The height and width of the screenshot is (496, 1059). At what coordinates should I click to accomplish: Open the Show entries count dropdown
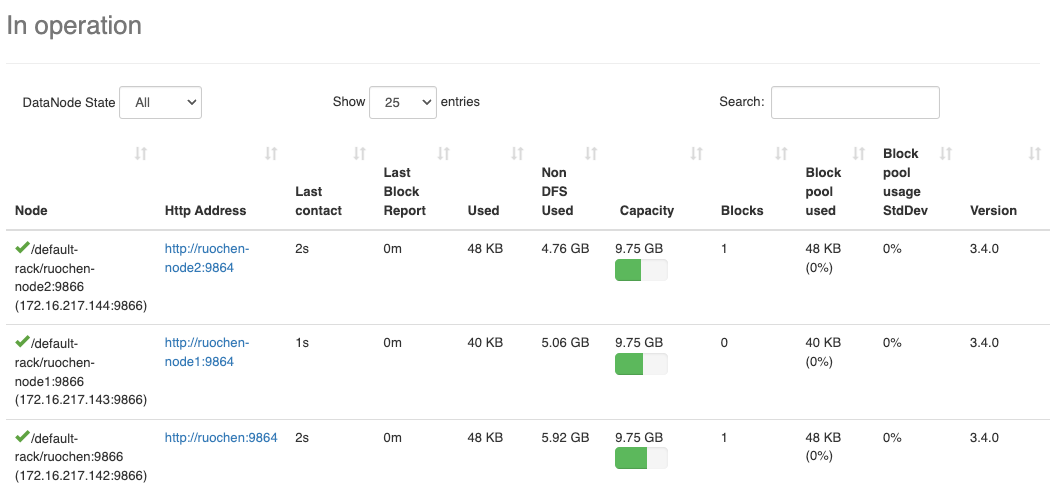403,102
